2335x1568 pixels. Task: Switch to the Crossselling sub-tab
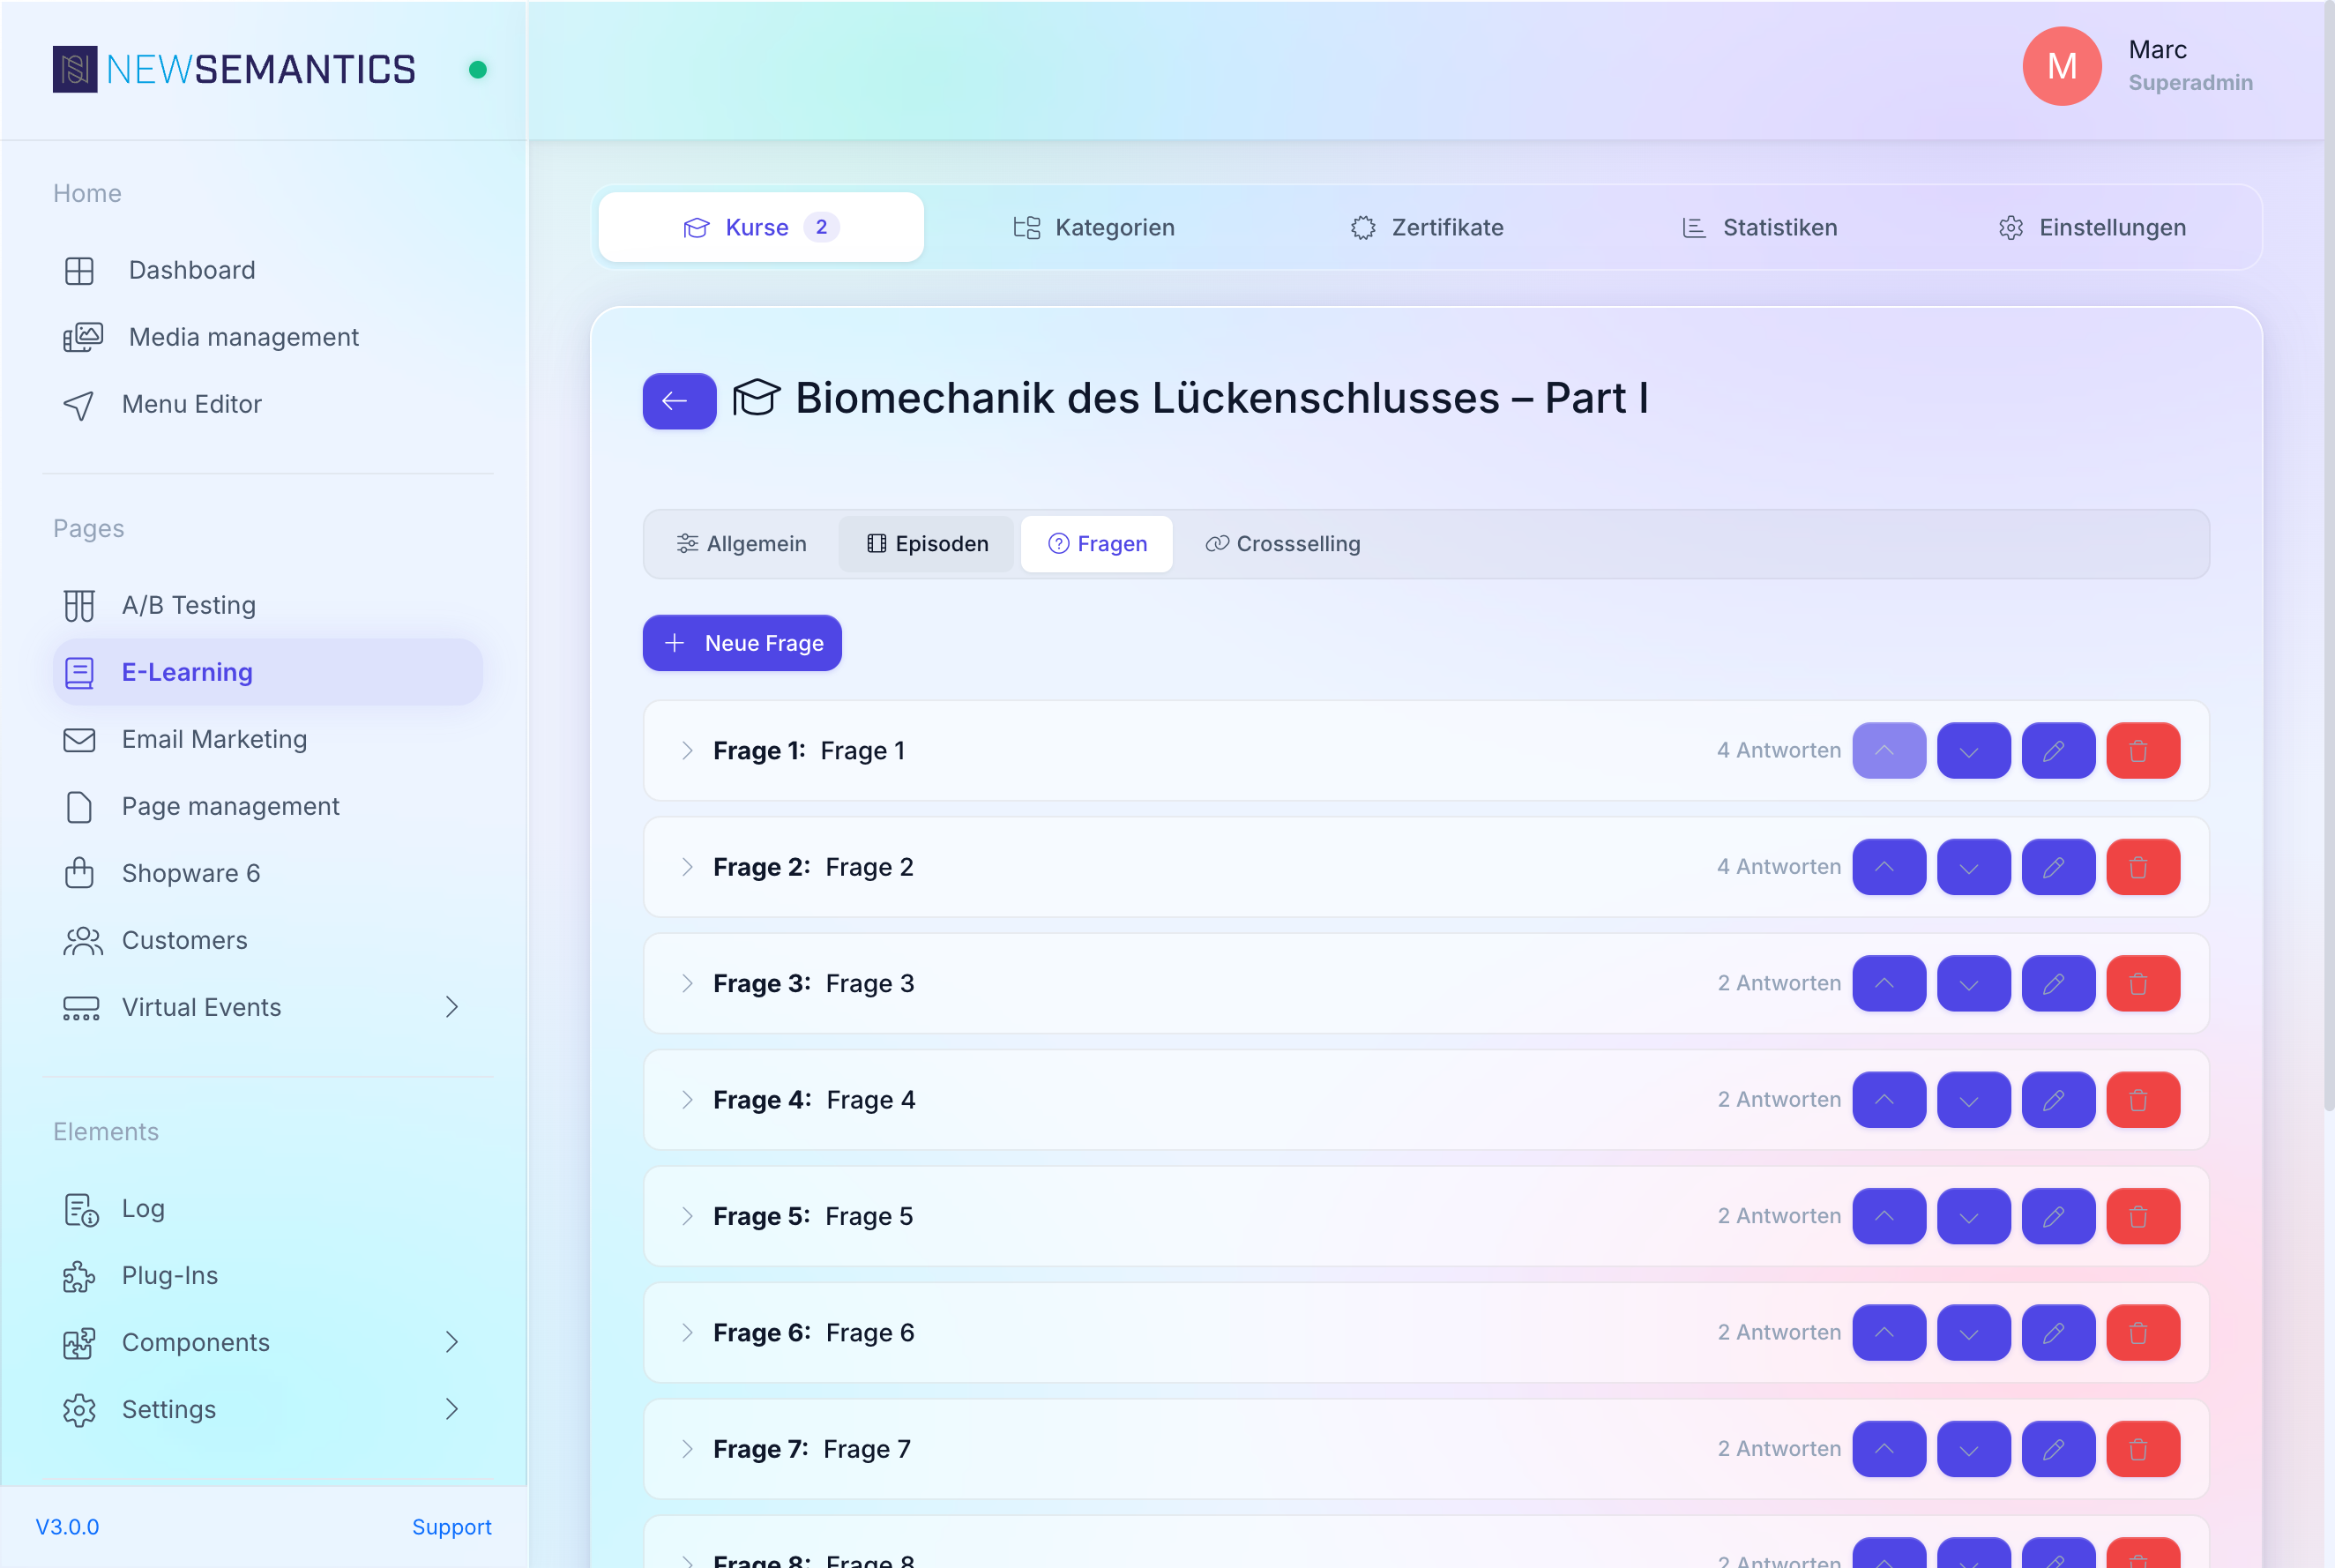click(x=1282, y=544)
